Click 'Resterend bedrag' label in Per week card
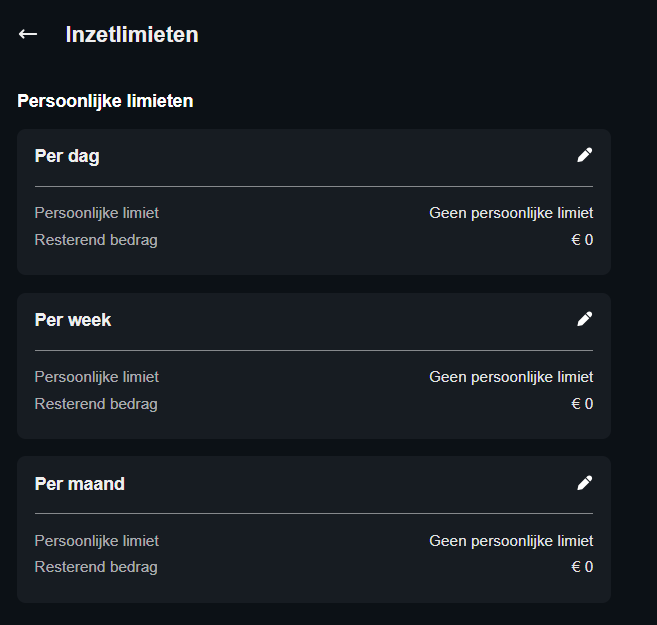The width and height of the screenshot is (657, 625). click(x=96, y=404)
